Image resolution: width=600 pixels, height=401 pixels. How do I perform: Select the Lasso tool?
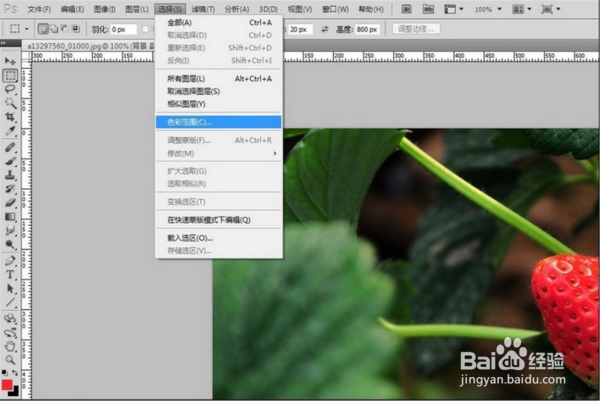(10, 90)
